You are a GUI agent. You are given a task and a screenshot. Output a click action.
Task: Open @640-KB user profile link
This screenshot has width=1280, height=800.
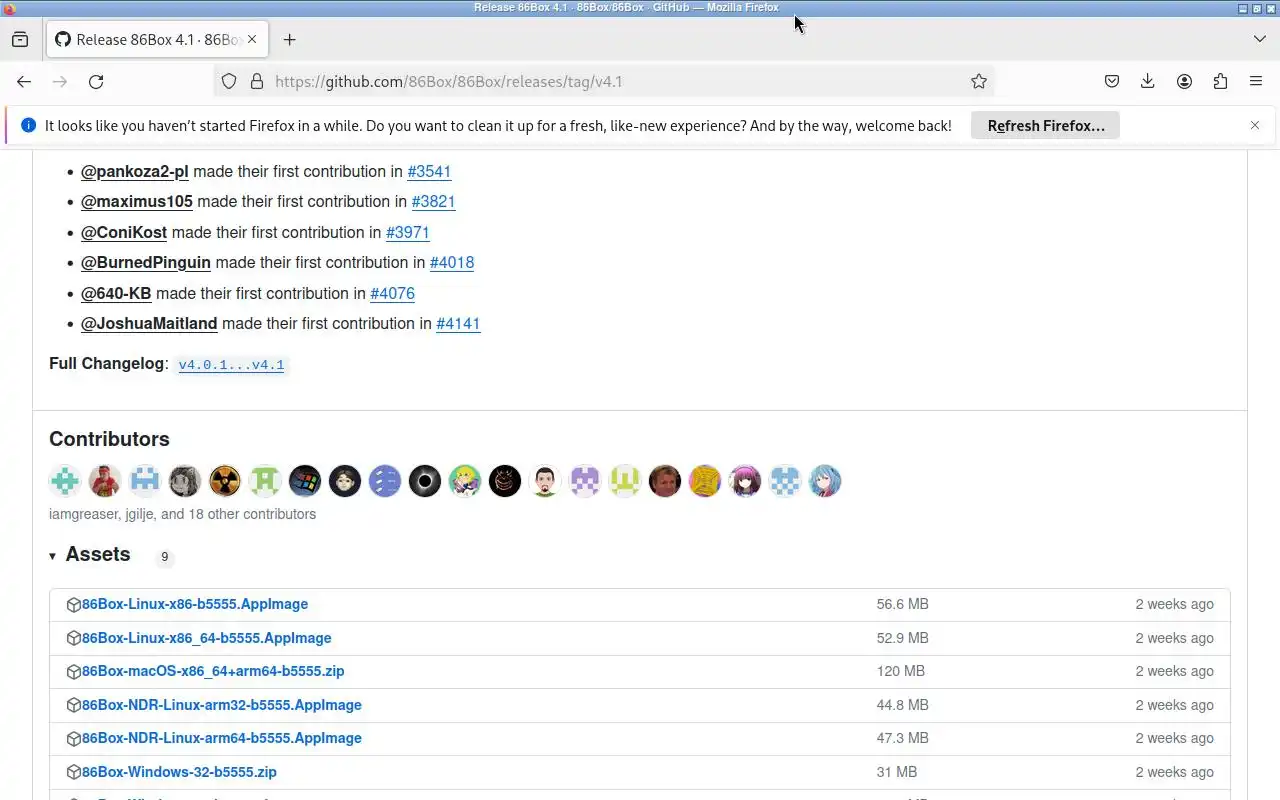(116, 294)
